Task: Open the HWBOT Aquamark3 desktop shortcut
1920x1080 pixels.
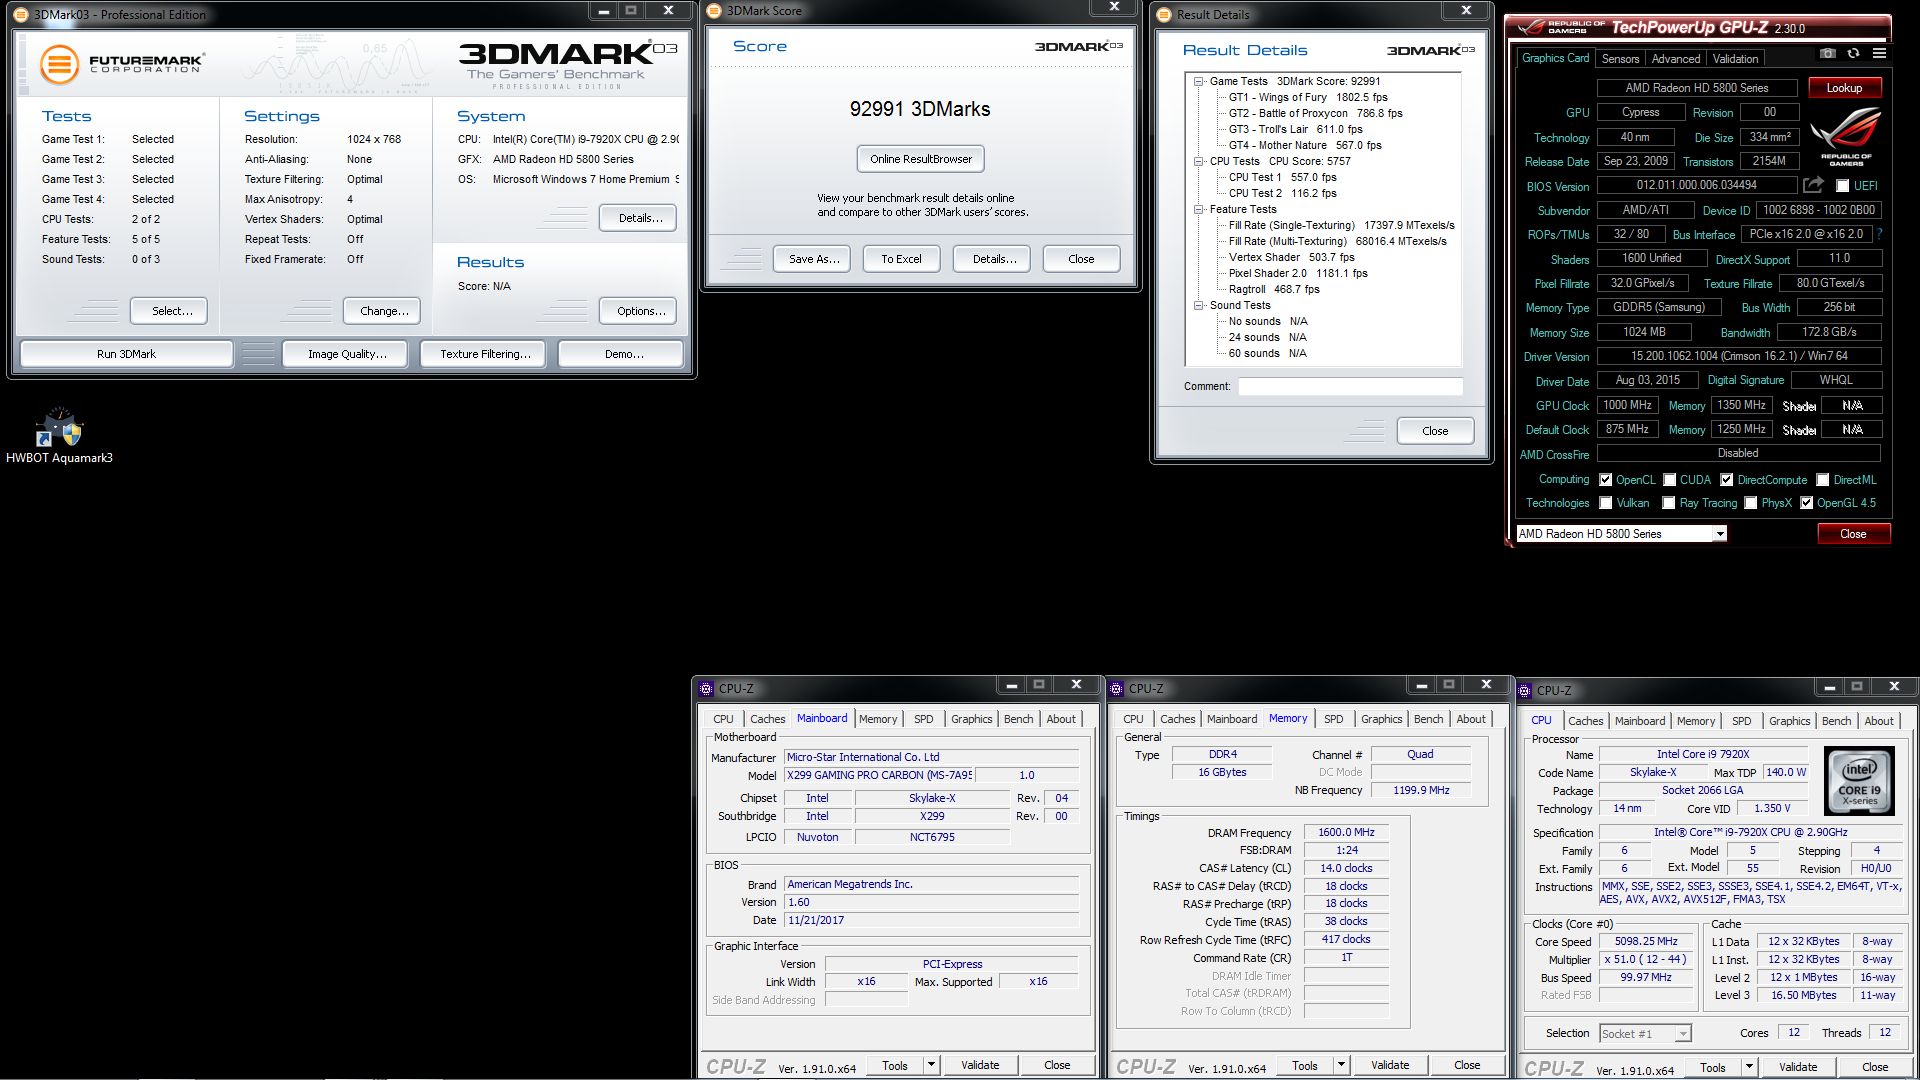Action: point(59,436)
